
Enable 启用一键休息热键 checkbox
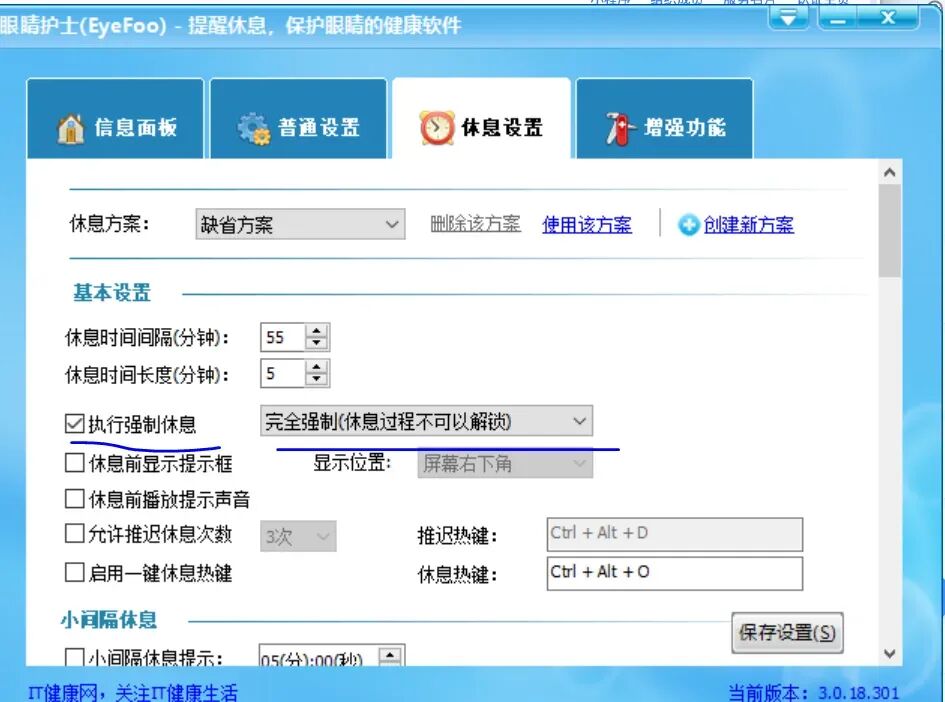point(74,572)
